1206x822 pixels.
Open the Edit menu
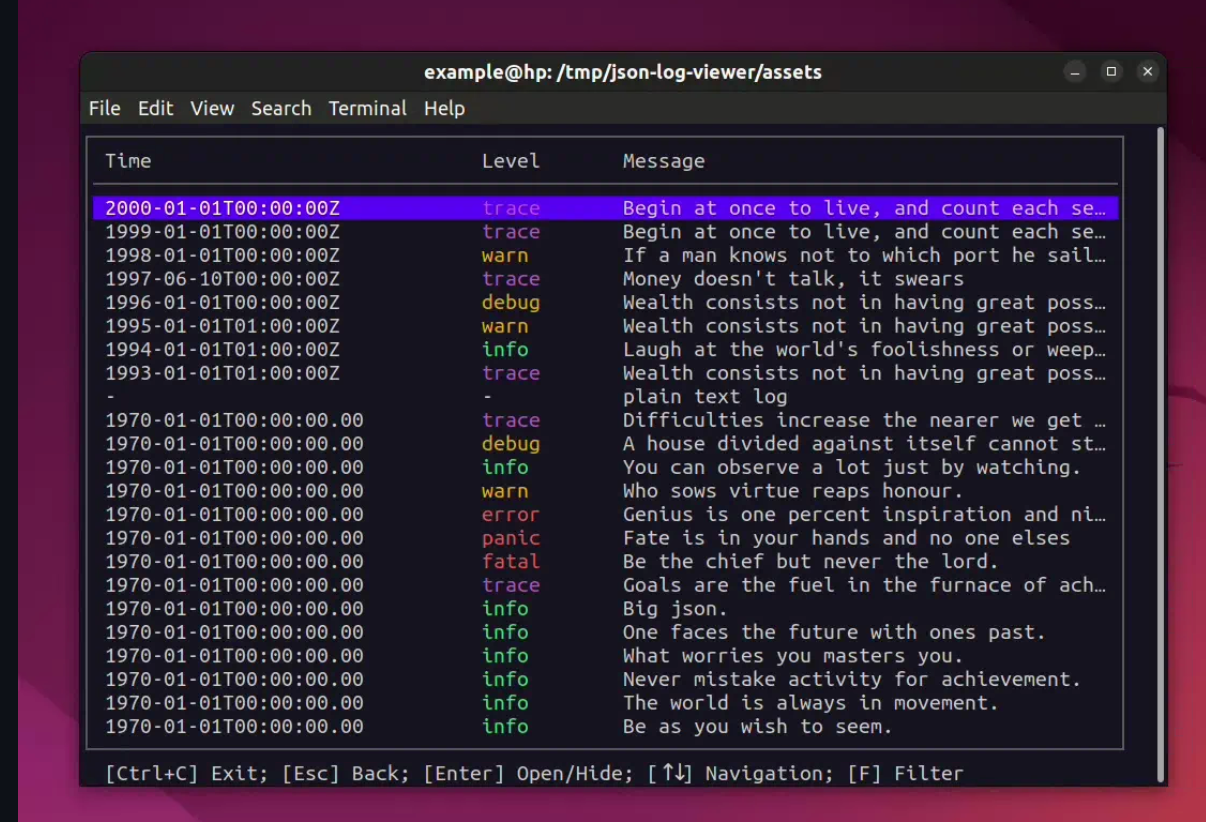pos(155,108)
